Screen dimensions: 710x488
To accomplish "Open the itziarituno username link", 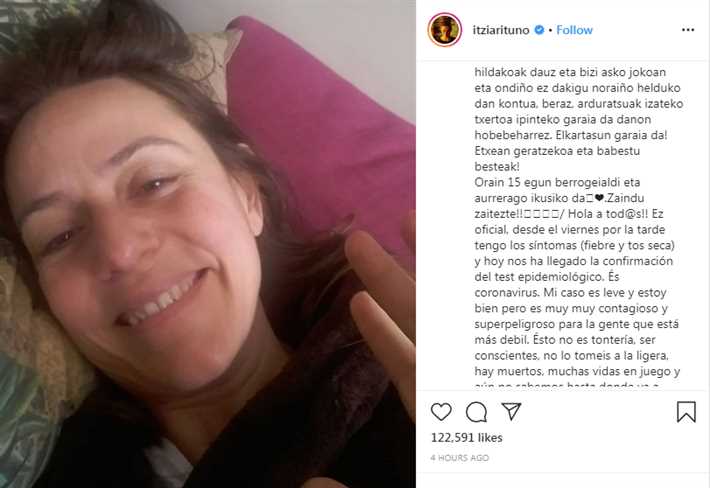I will click(x=501, y=30).
